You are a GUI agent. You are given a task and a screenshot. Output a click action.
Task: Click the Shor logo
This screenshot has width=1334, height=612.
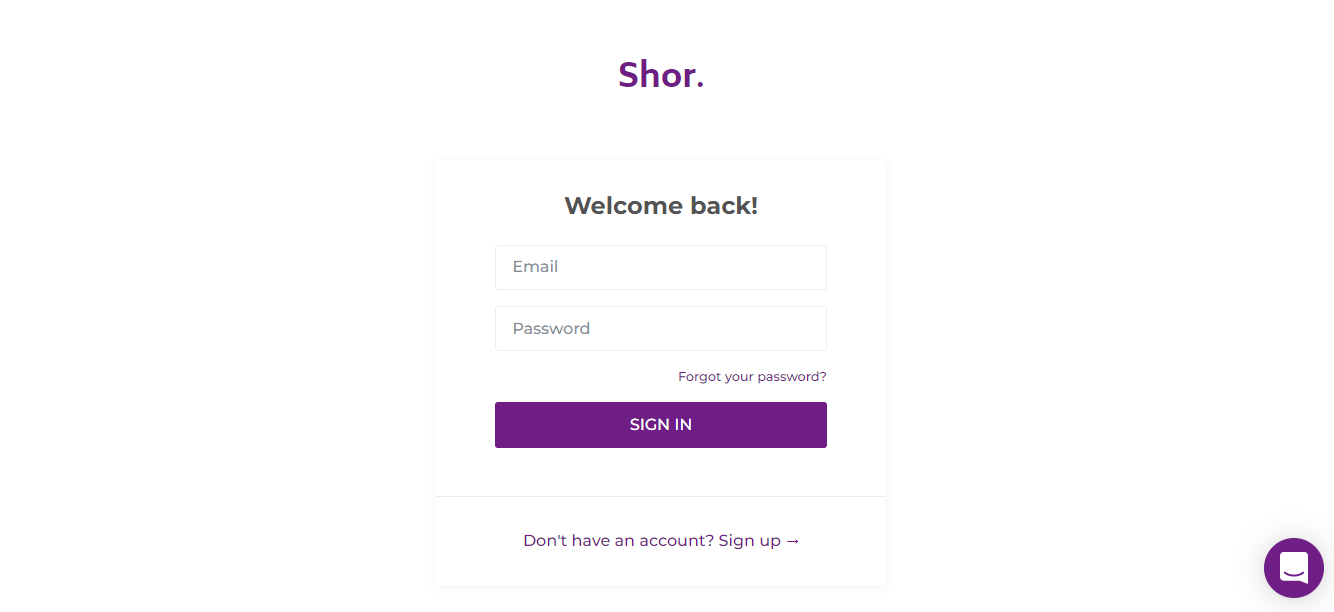coord(661,74)
